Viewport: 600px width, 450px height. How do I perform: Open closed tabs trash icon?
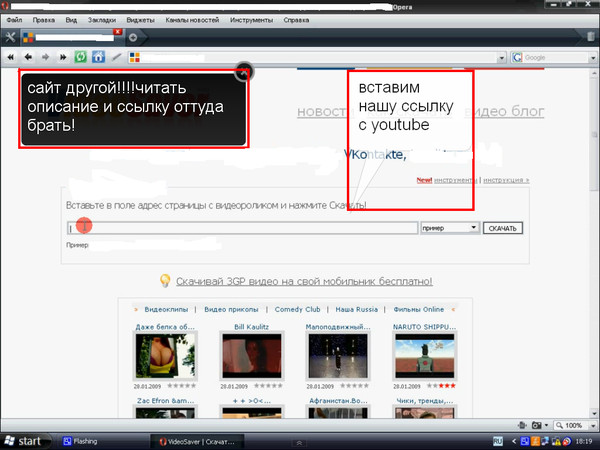[591, 37]
